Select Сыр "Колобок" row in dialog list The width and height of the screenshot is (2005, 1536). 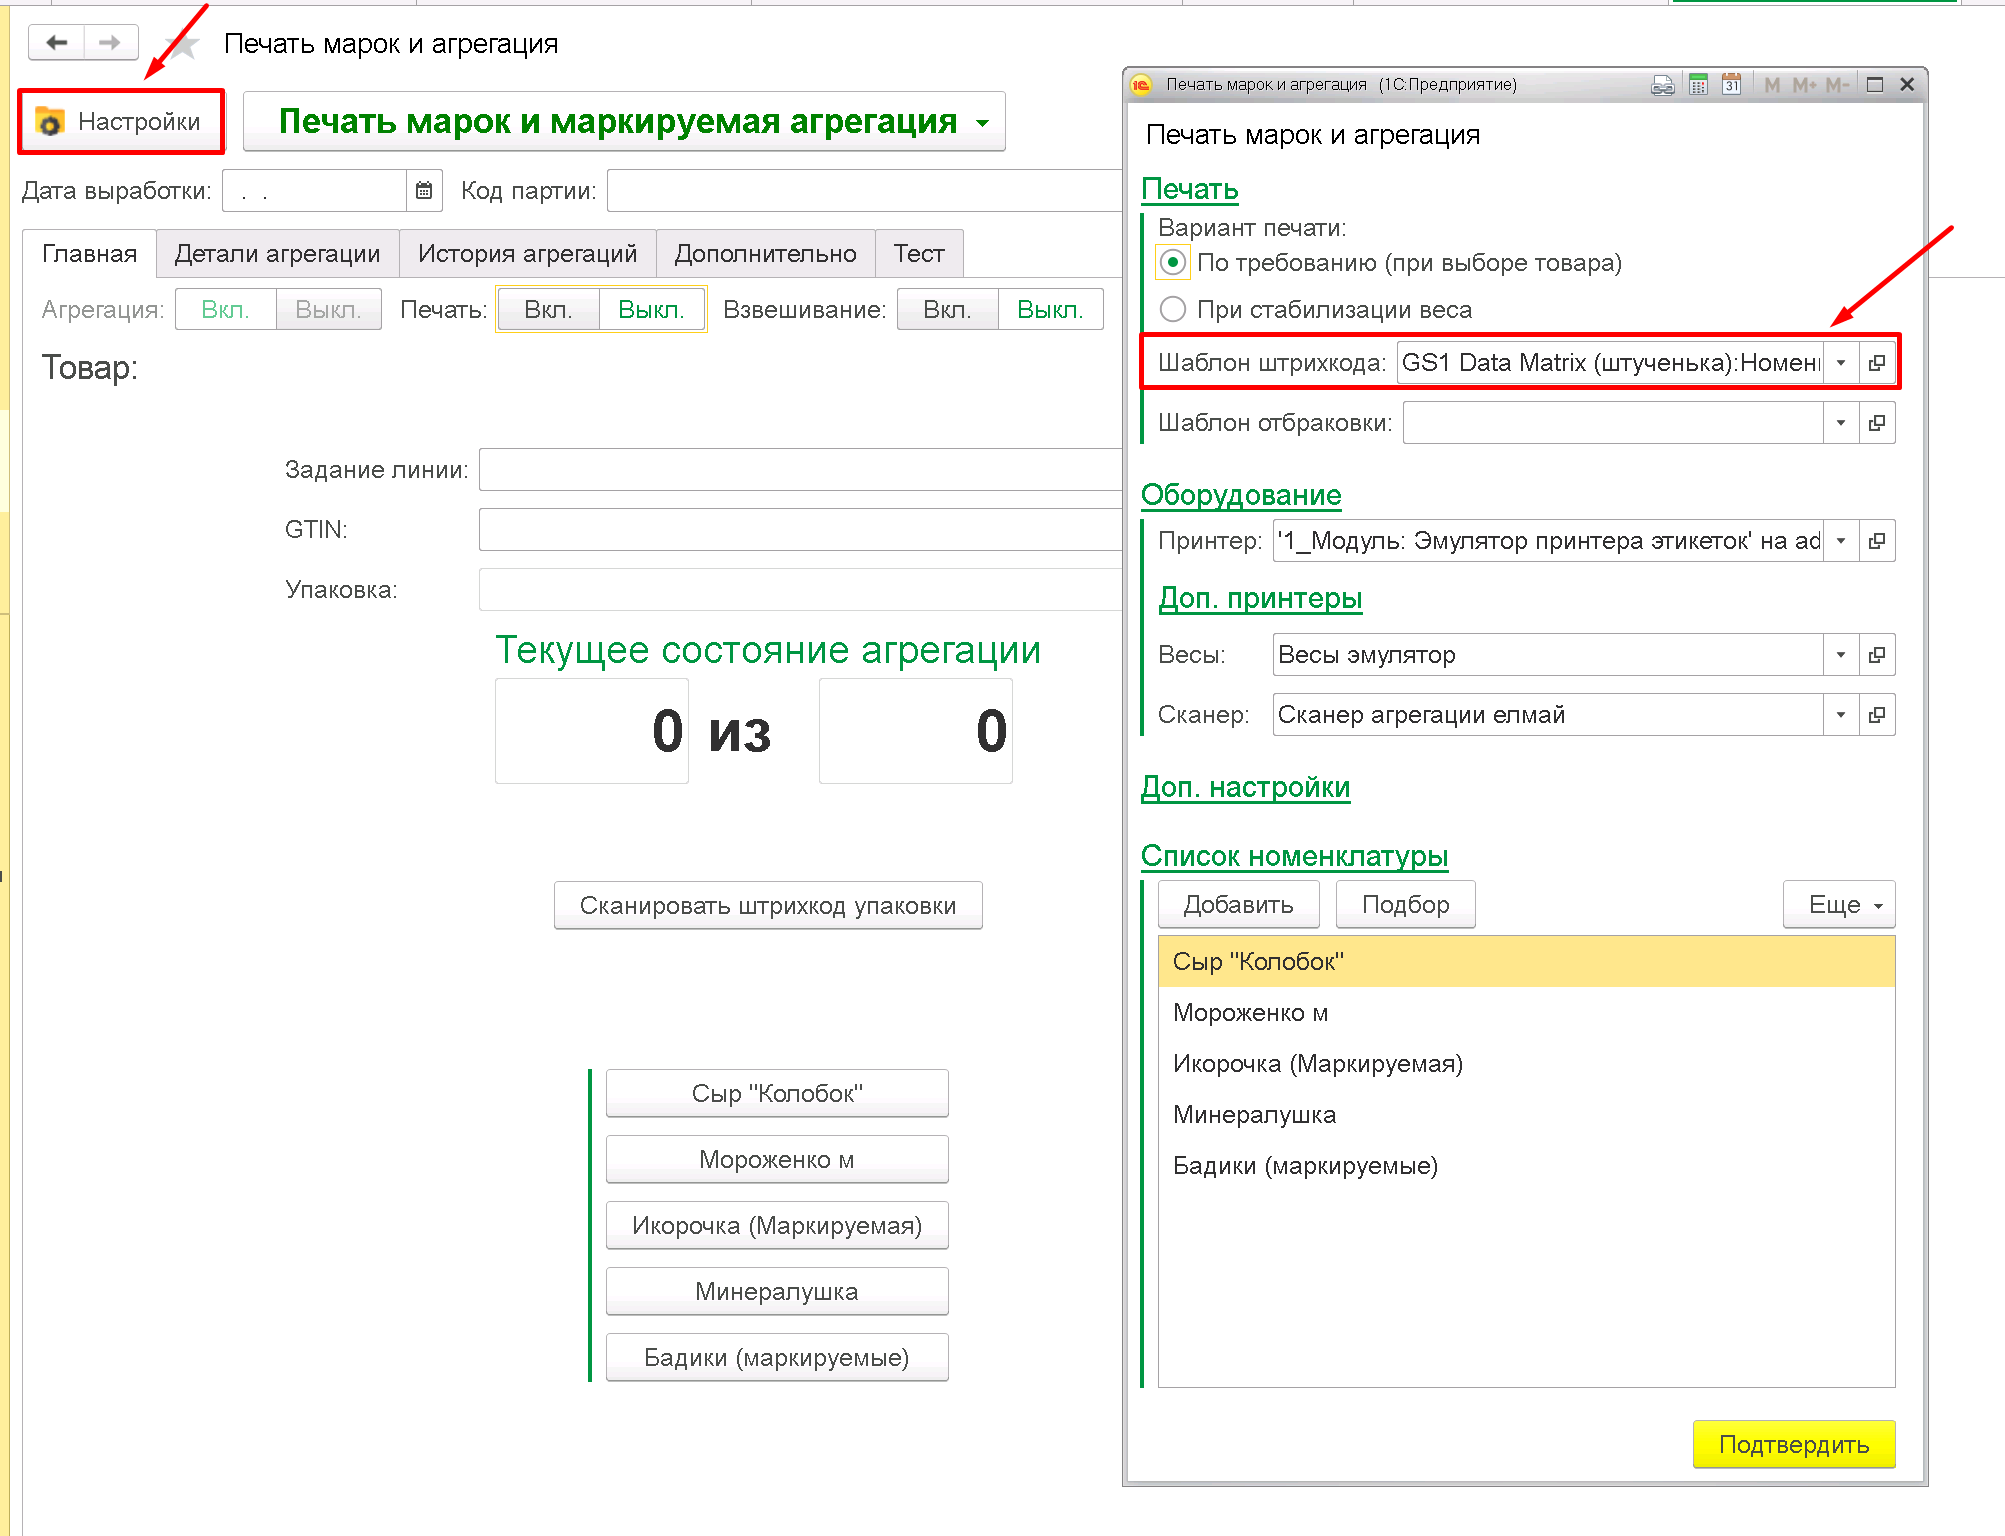click(1526, 961)
